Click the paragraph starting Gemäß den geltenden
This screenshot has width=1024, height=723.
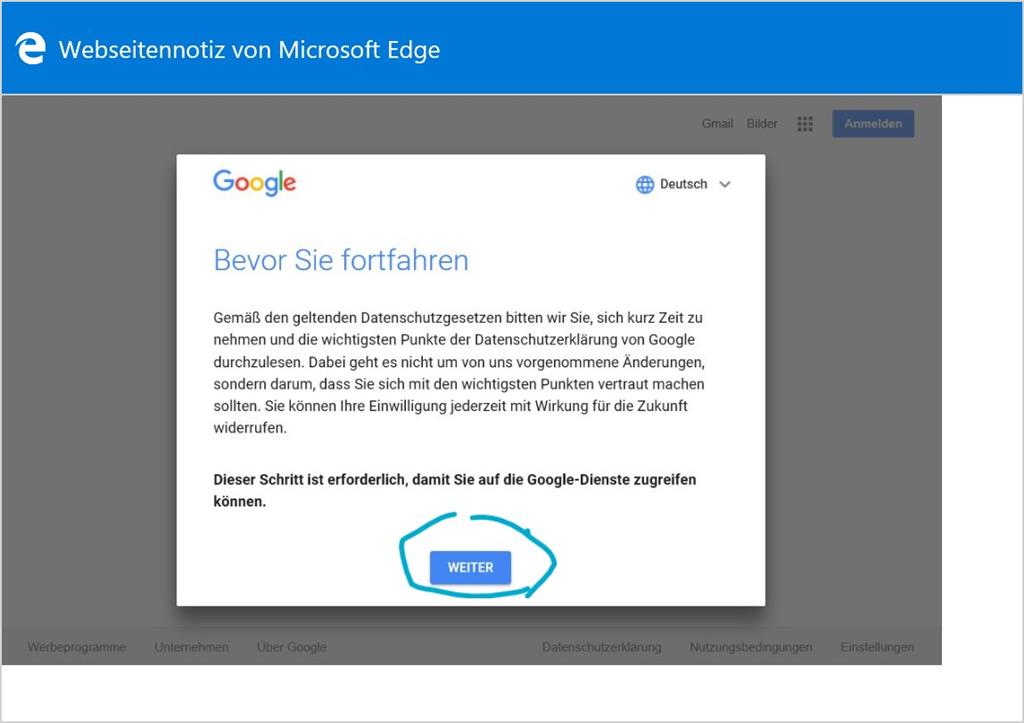click(x=459, y=372)
